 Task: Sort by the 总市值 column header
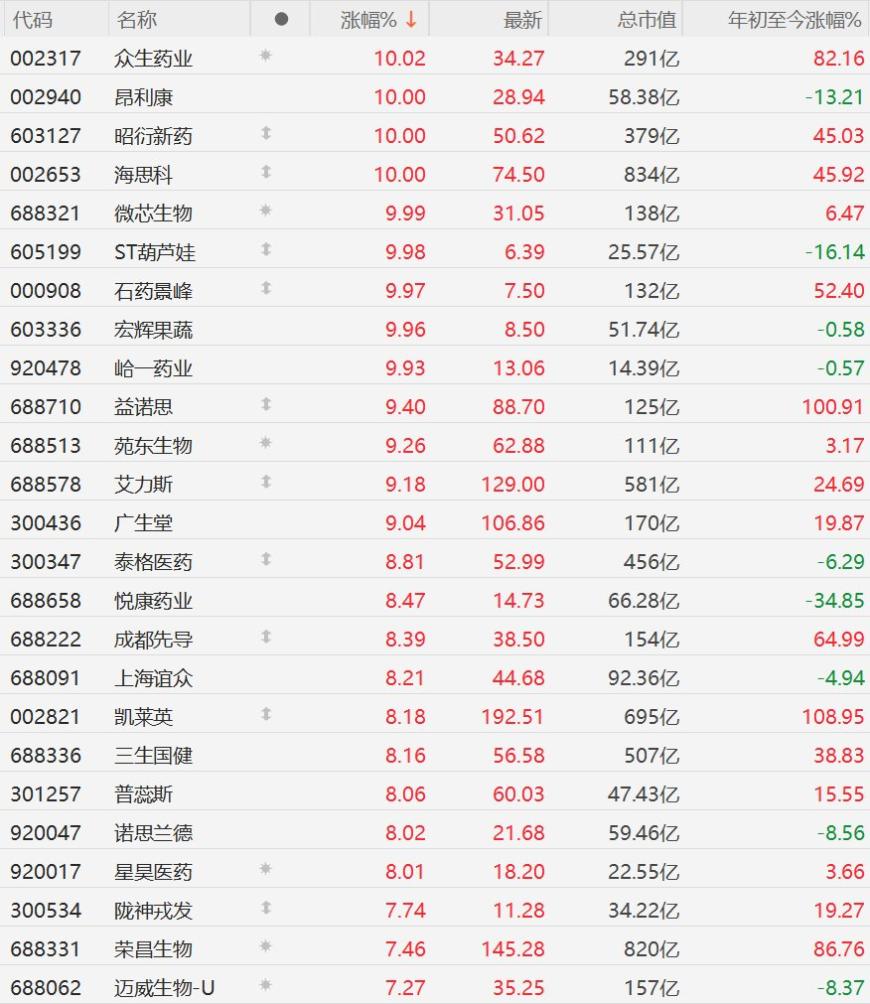[x=647, y=20]
